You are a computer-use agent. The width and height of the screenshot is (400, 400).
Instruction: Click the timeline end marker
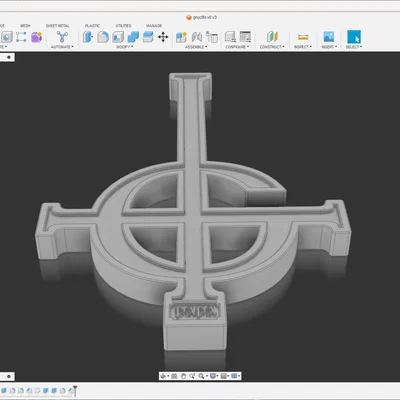click(75, 390)
